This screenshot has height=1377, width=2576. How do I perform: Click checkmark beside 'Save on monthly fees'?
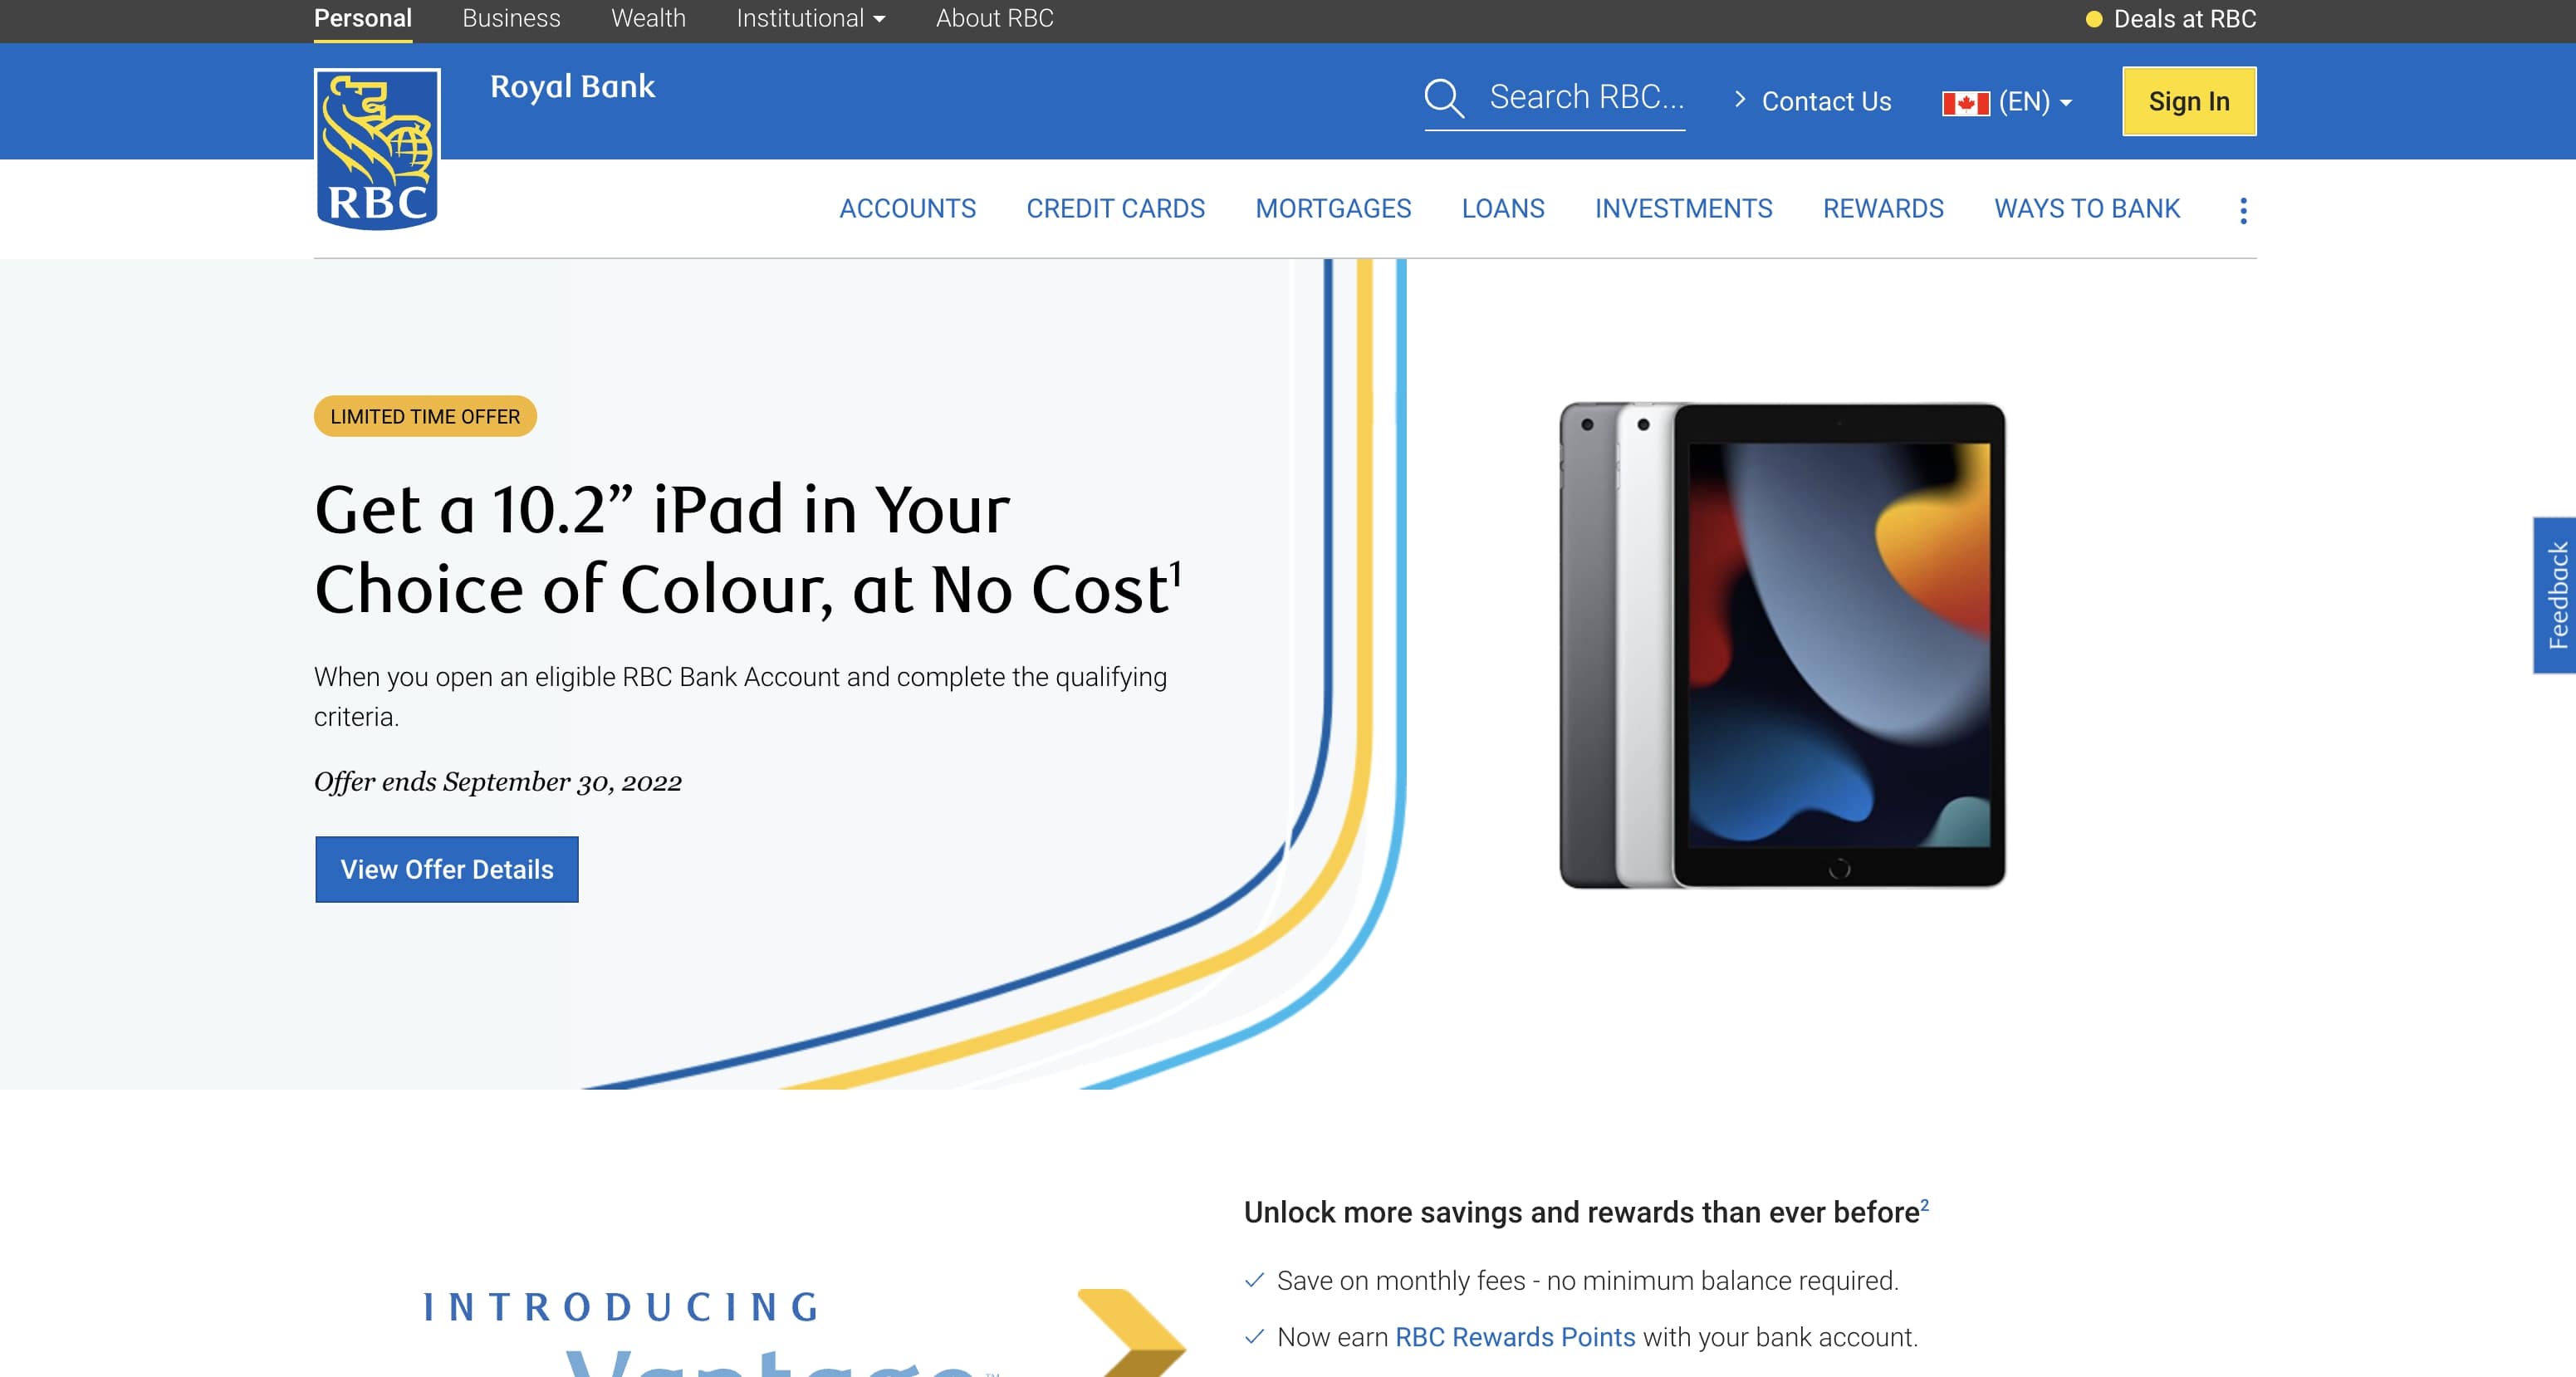coord(1254,1280)
